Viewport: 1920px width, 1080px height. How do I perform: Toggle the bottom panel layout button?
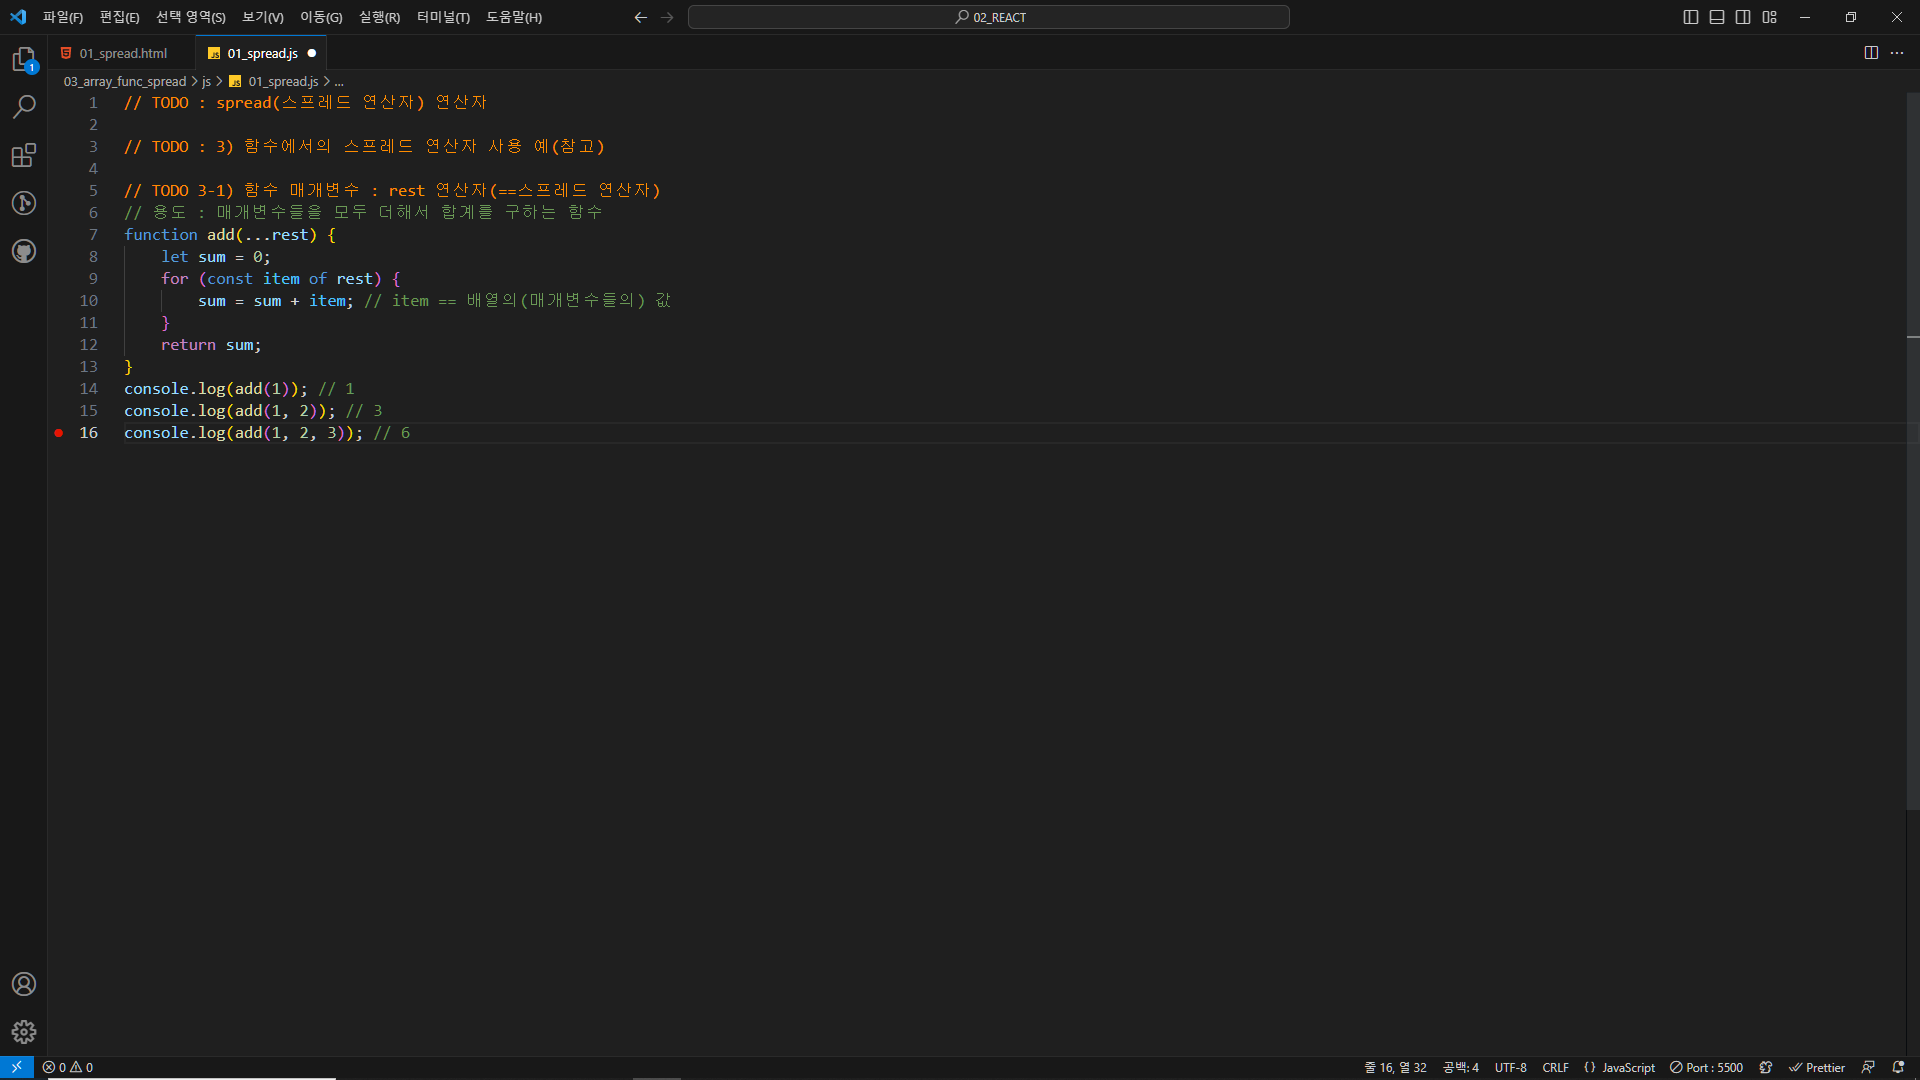(1717, 17)
